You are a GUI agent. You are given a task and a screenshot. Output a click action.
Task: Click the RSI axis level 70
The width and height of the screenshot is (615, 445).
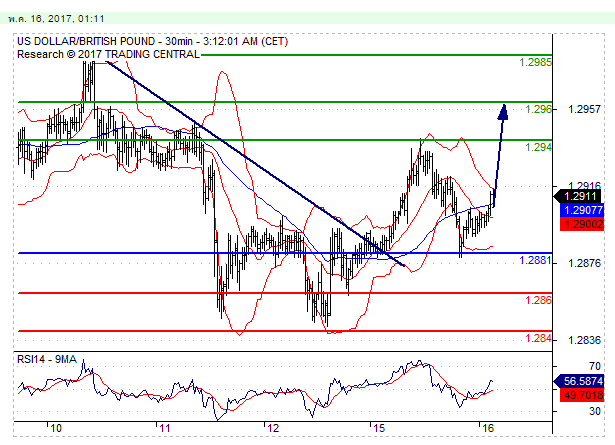pyautogui.click(x=595, y=366)
